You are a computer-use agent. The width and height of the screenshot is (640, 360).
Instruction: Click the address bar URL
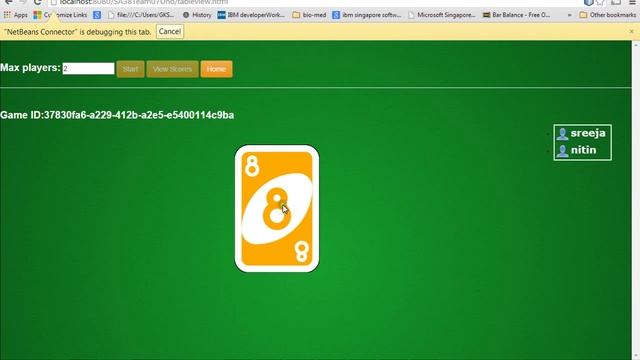click(x=143, y=2)
